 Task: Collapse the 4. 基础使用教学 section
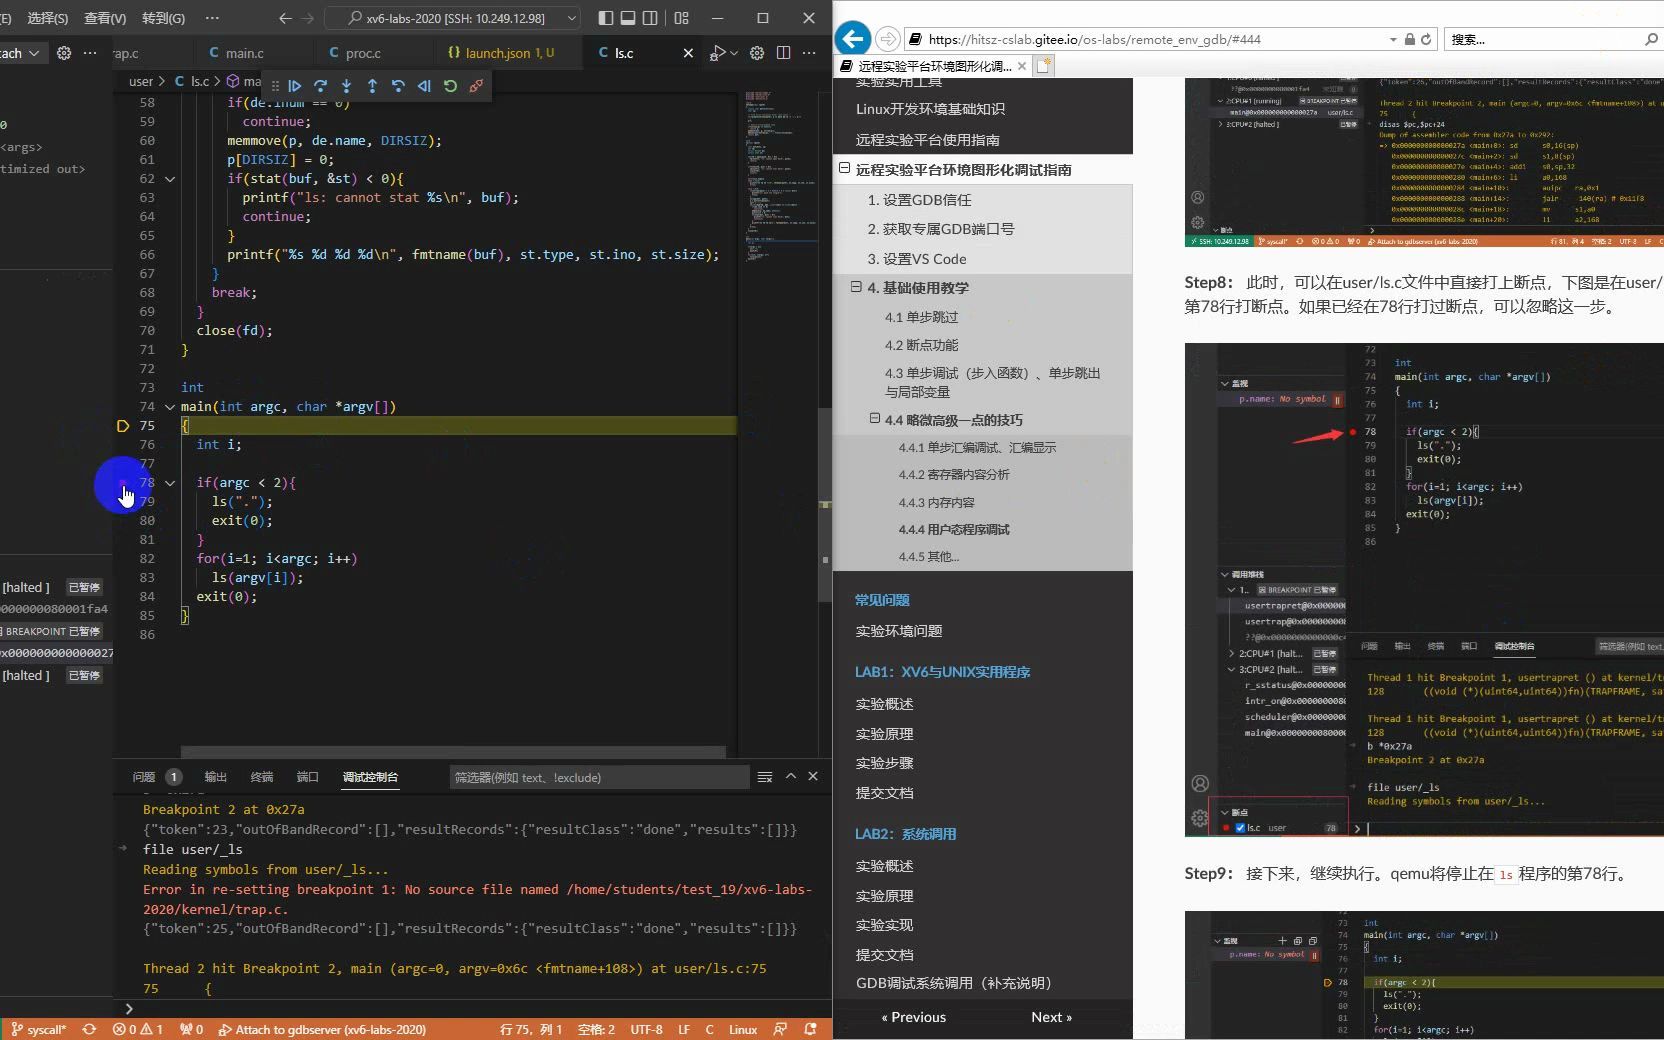pos(856,287)
